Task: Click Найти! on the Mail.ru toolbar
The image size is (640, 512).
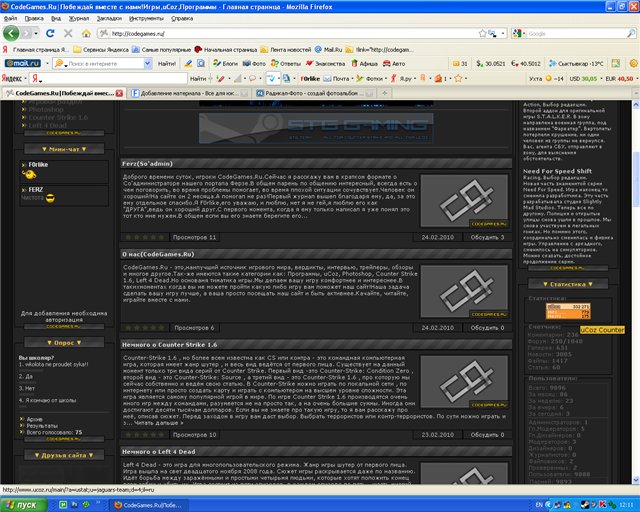Action: 167,64
